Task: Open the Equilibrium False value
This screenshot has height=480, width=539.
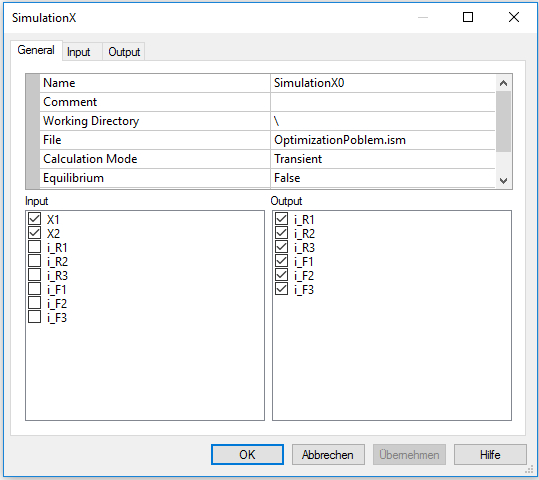Action: pyautogui.click(x=383, y=178)
